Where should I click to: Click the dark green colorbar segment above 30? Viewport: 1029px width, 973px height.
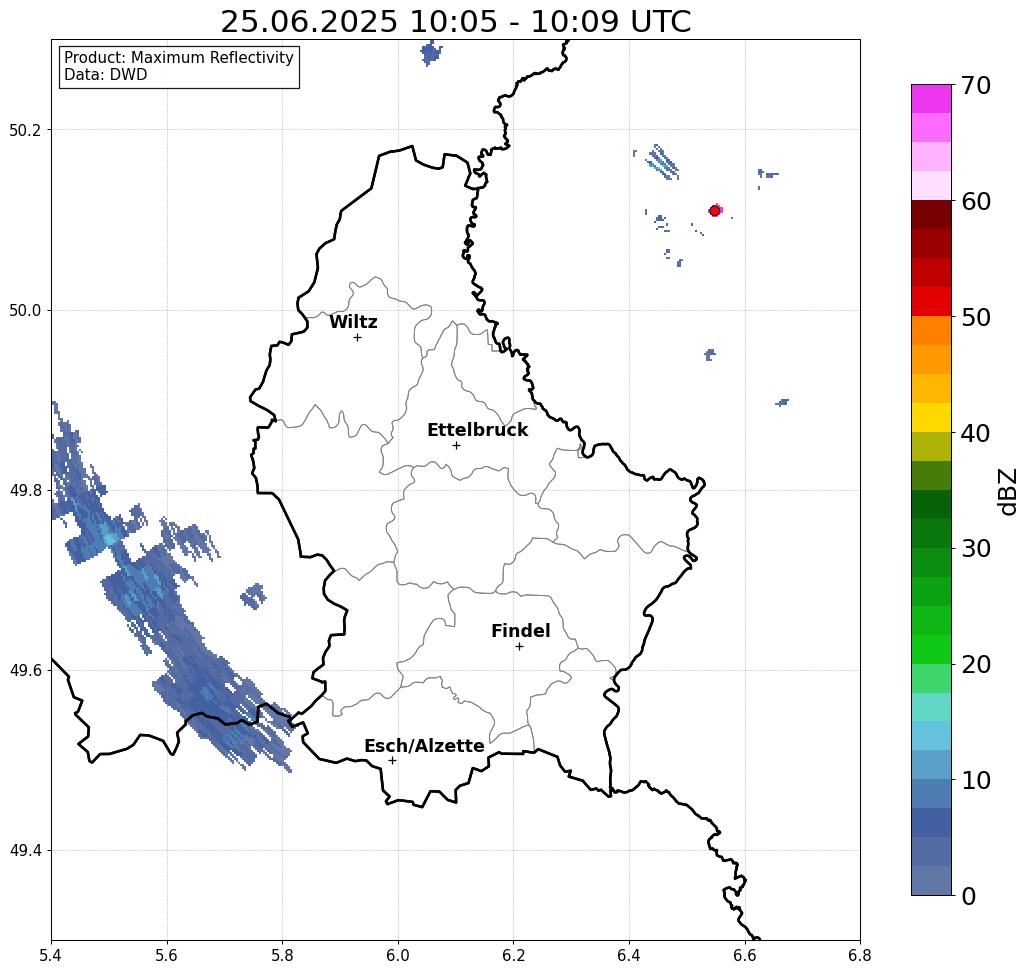coord(931,533)
